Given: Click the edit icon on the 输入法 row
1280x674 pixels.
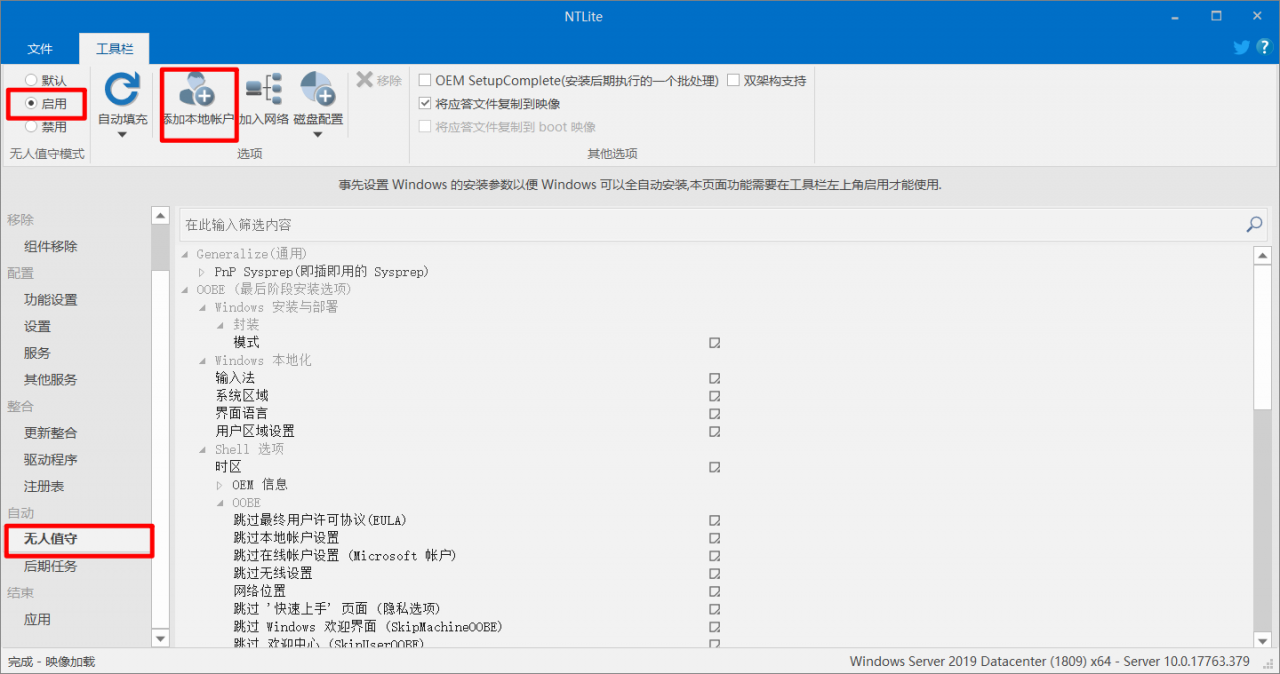Looking at the screenshot, I should [x=715, y=379].
